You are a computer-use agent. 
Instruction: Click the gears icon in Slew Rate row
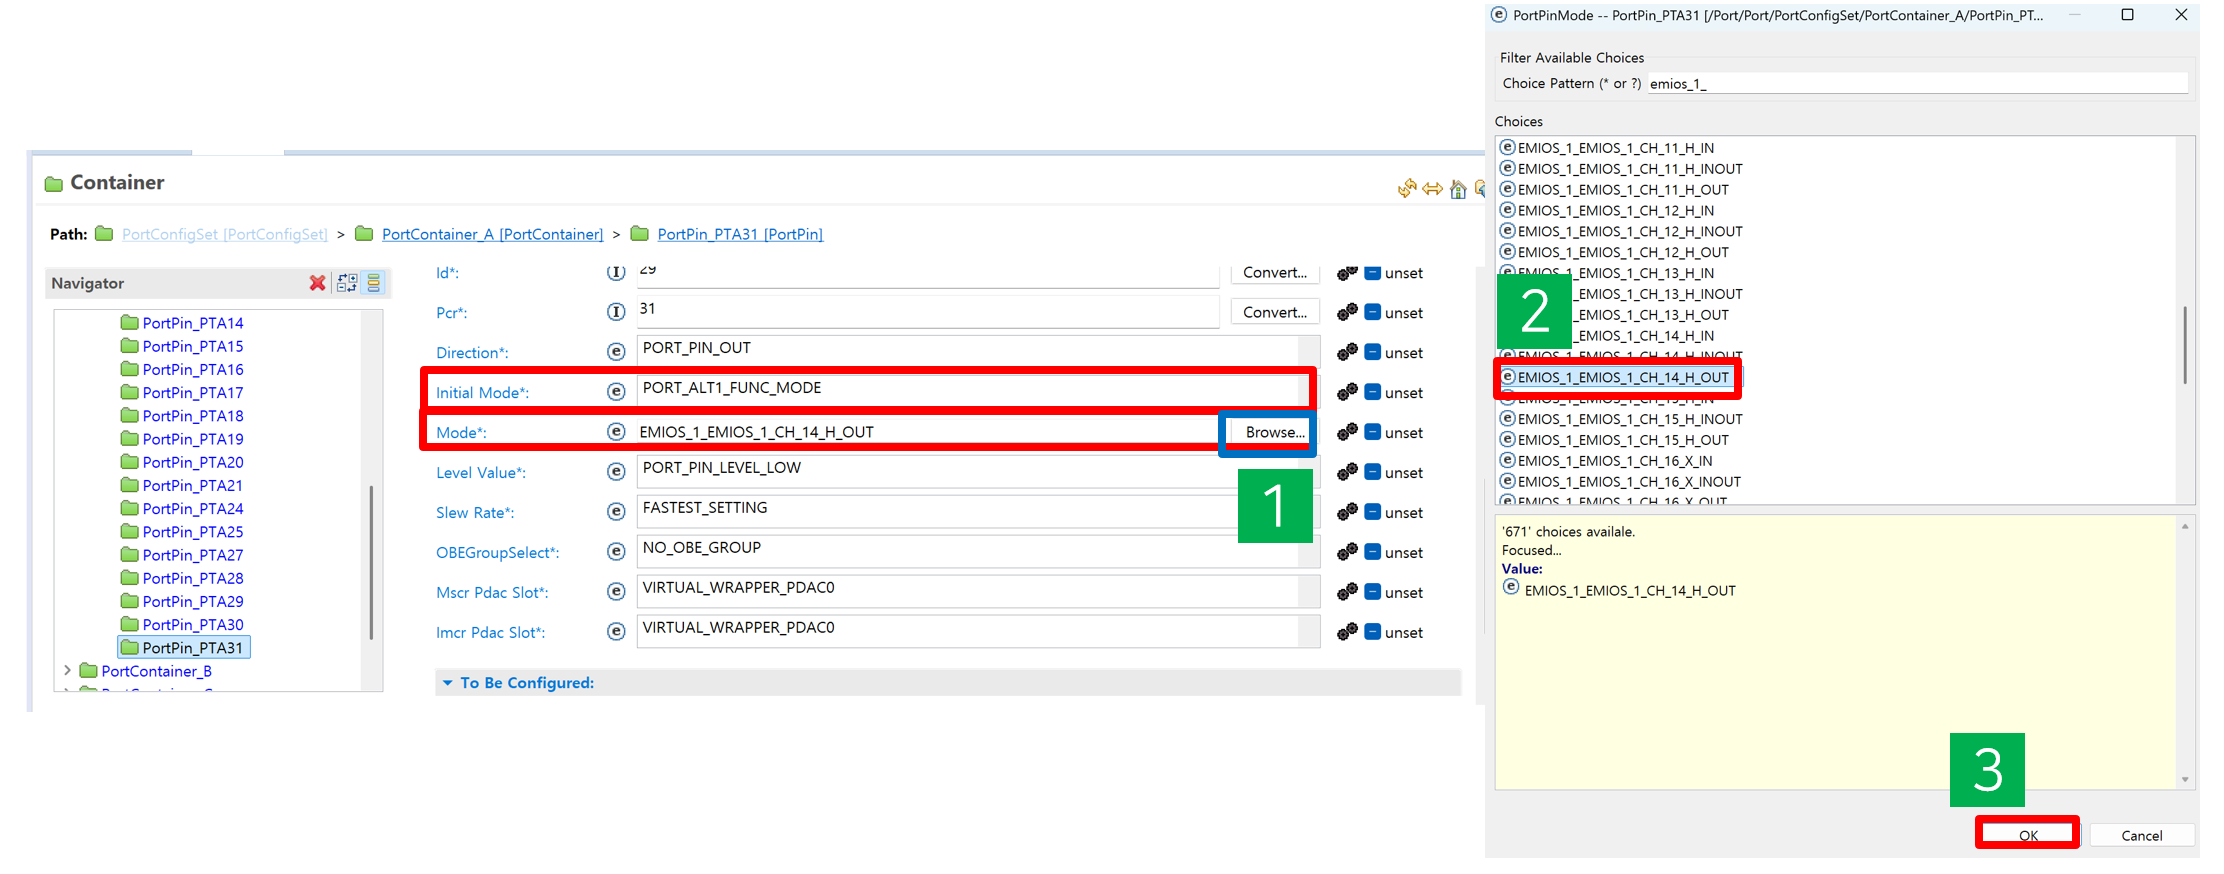pyautogui.click(x=1347, y=512)
